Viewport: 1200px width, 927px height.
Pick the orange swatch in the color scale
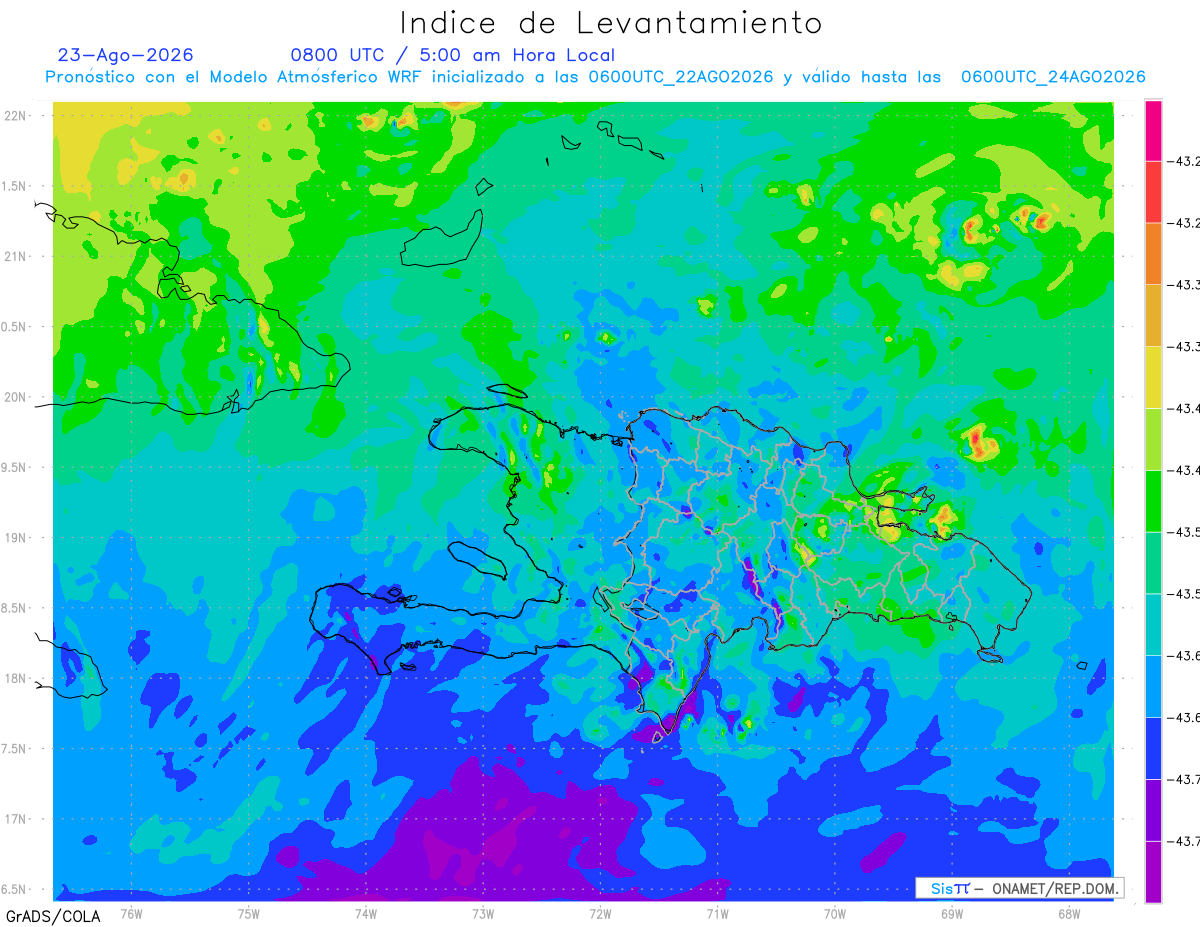[1153, 253]
